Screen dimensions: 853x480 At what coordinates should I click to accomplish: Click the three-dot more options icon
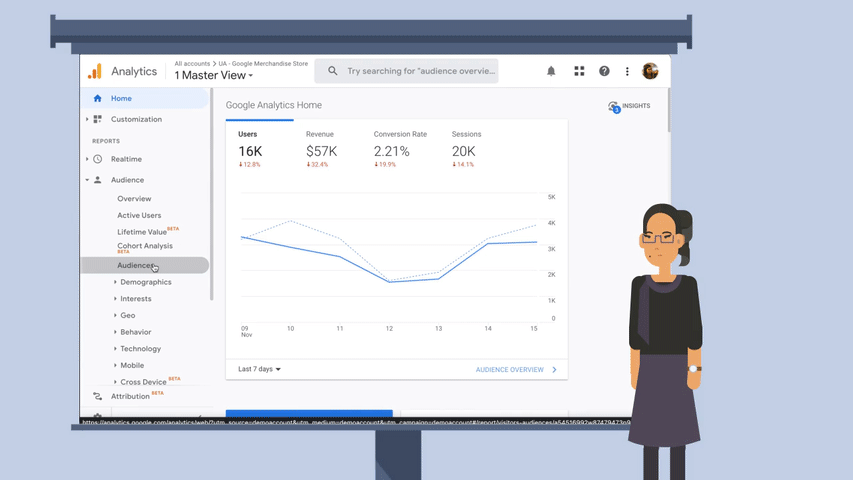click(x=627, y=71)
